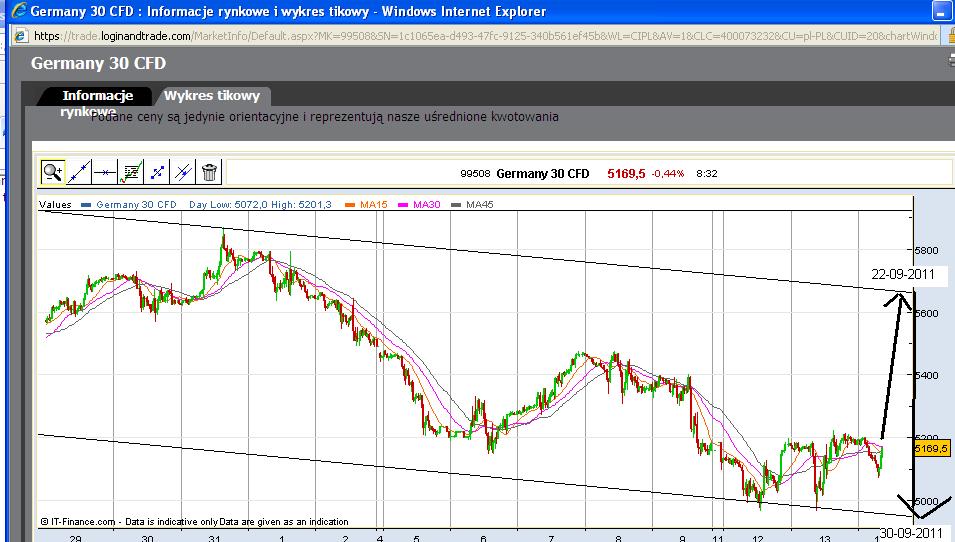
Task: Switch to the Wykres tikowy tab
Action: 212,96
